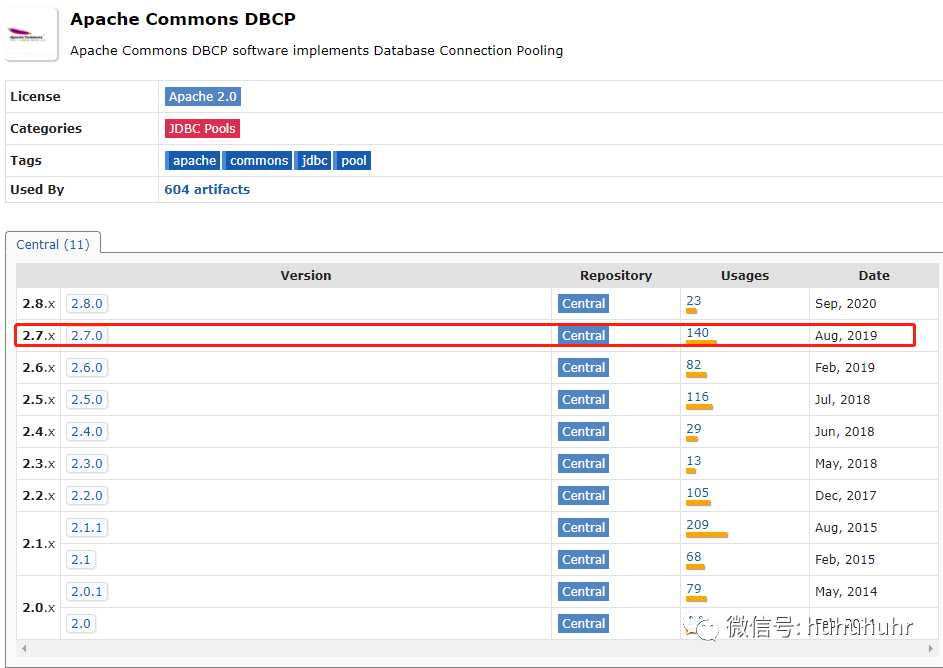Open the 116 usages link
The image size is (943, 668).
[698, 397]
